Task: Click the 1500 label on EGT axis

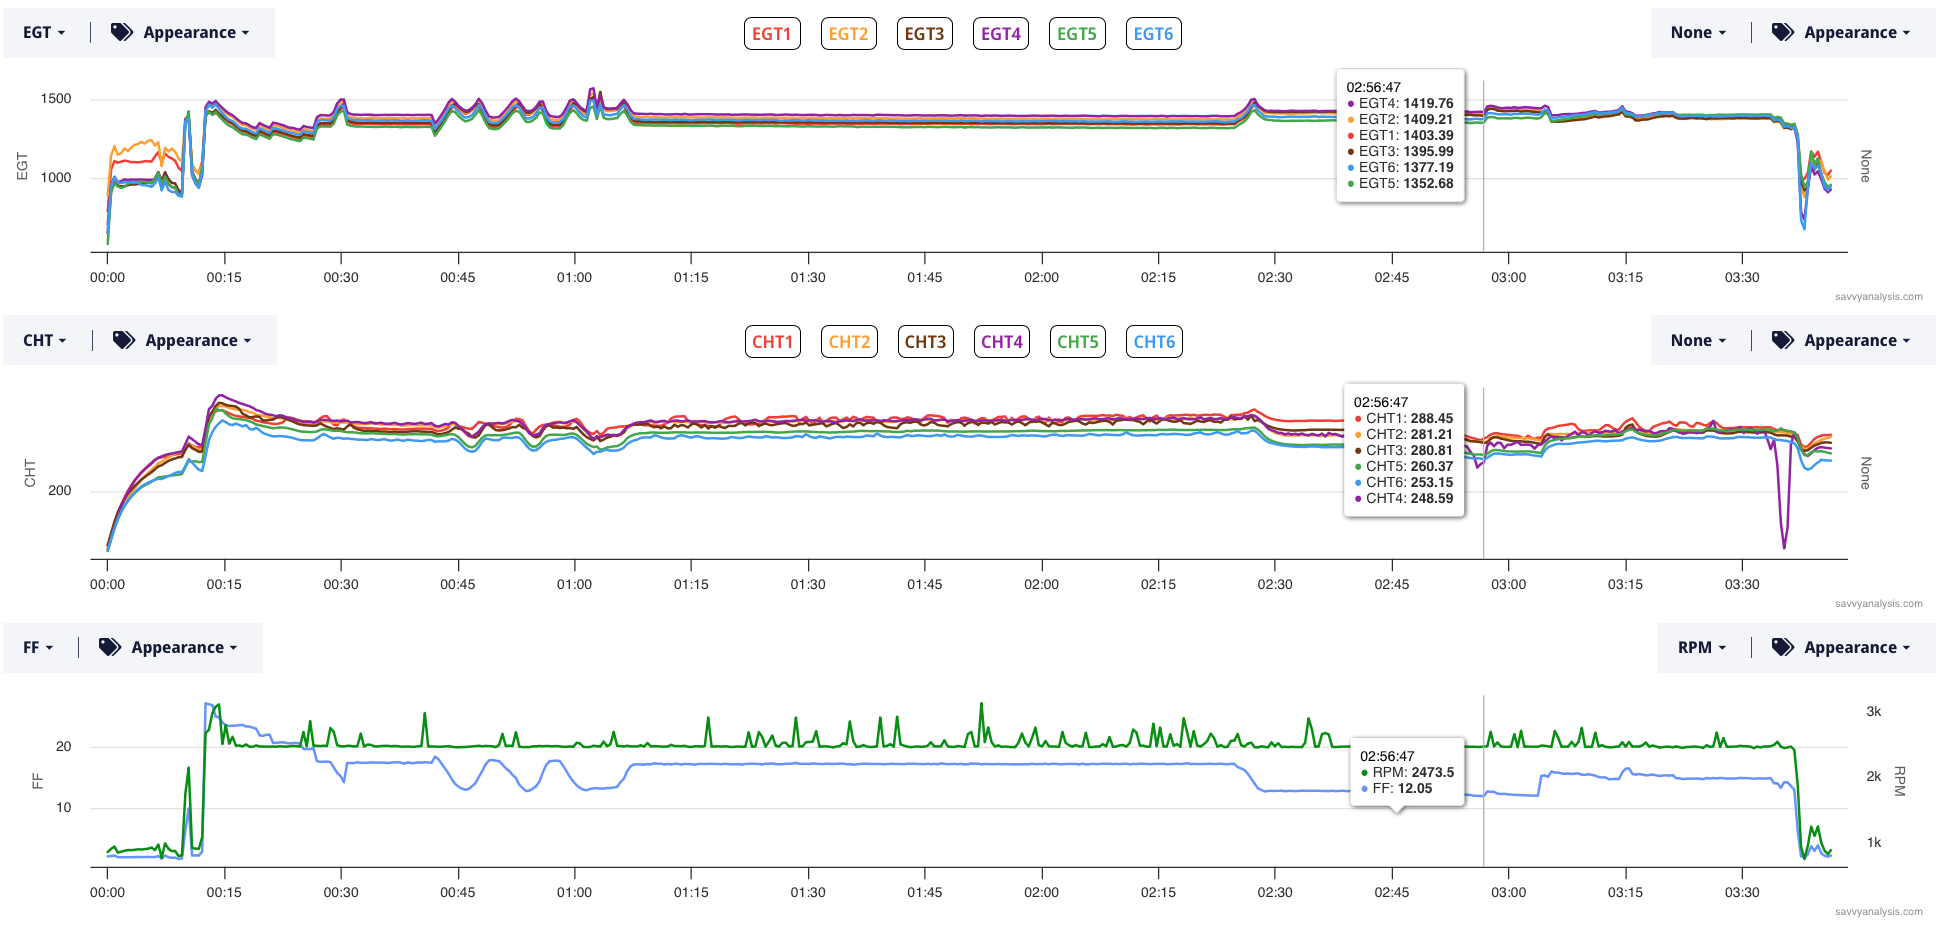Action: pyautogui.click(x=56, y=99)
